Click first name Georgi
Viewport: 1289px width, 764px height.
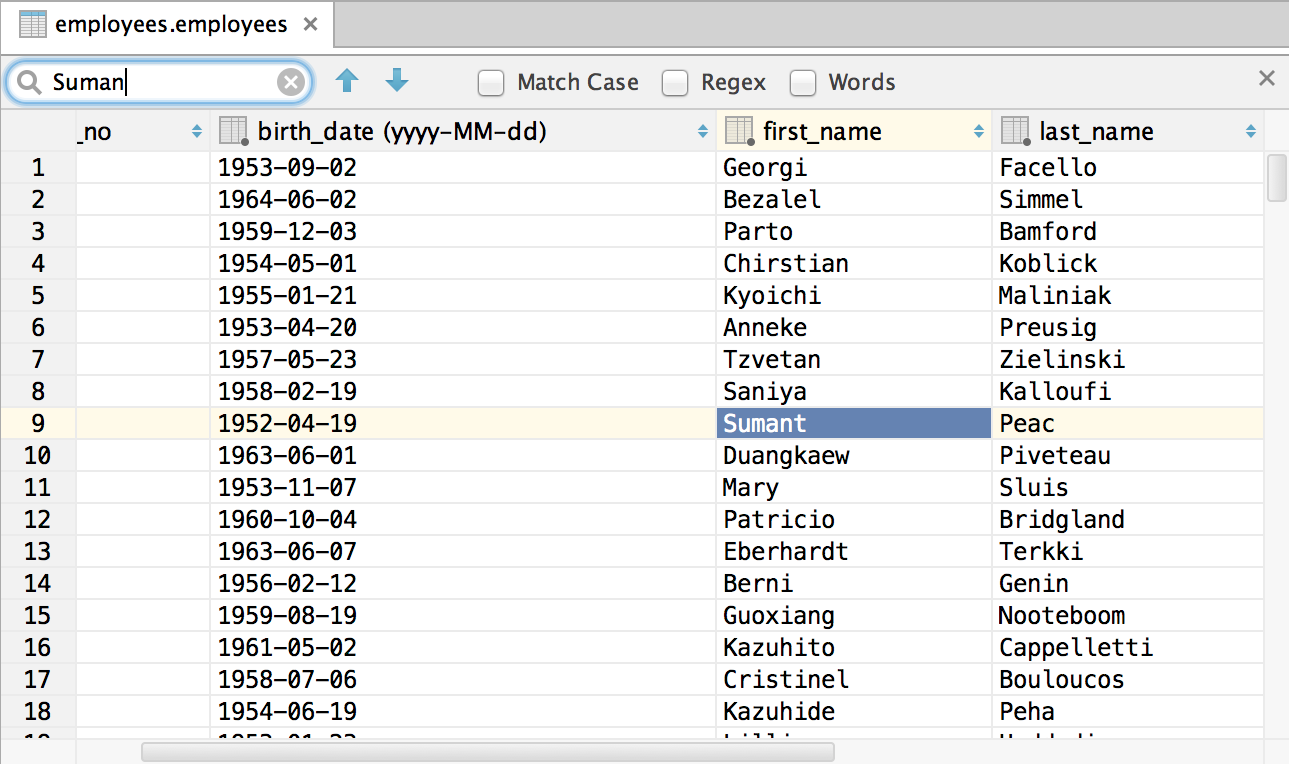coord(765,167)
